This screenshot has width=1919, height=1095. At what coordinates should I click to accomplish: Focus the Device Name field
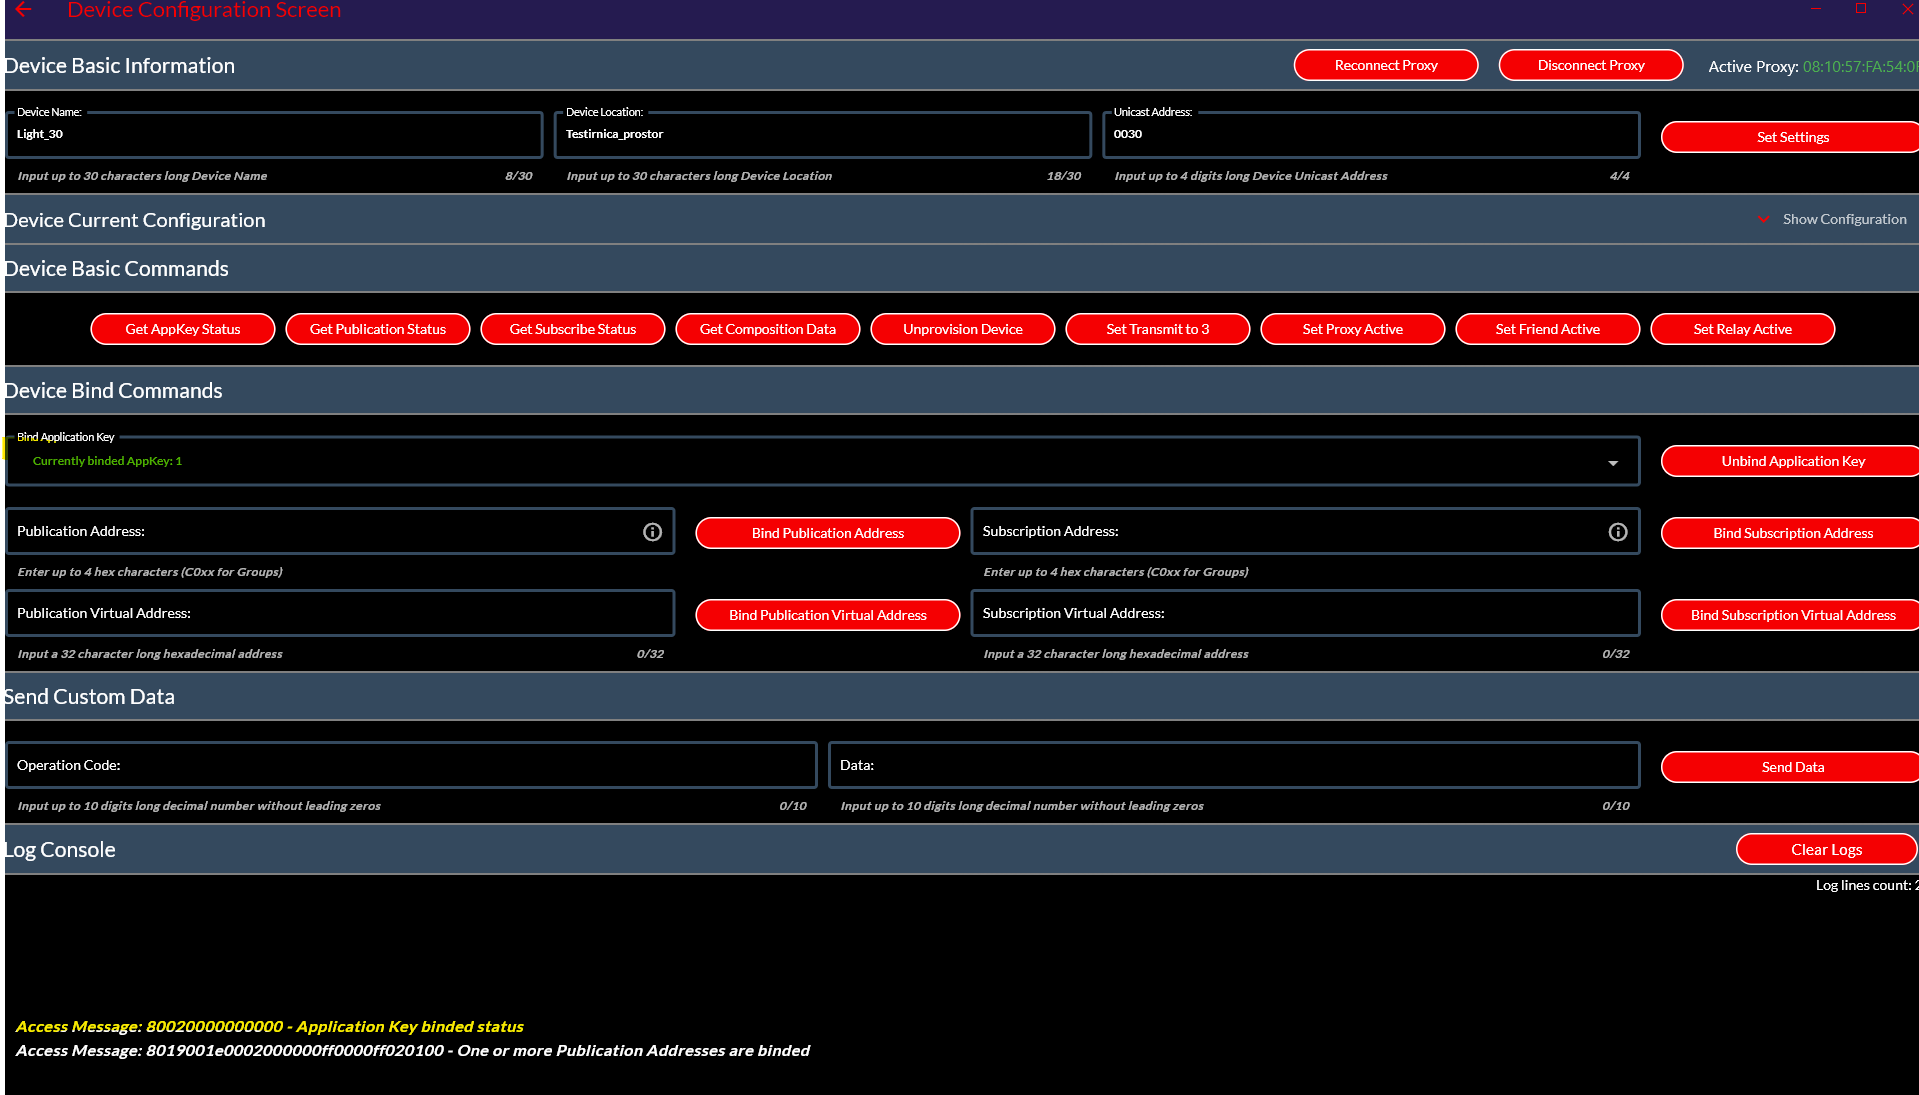(274, 135)
